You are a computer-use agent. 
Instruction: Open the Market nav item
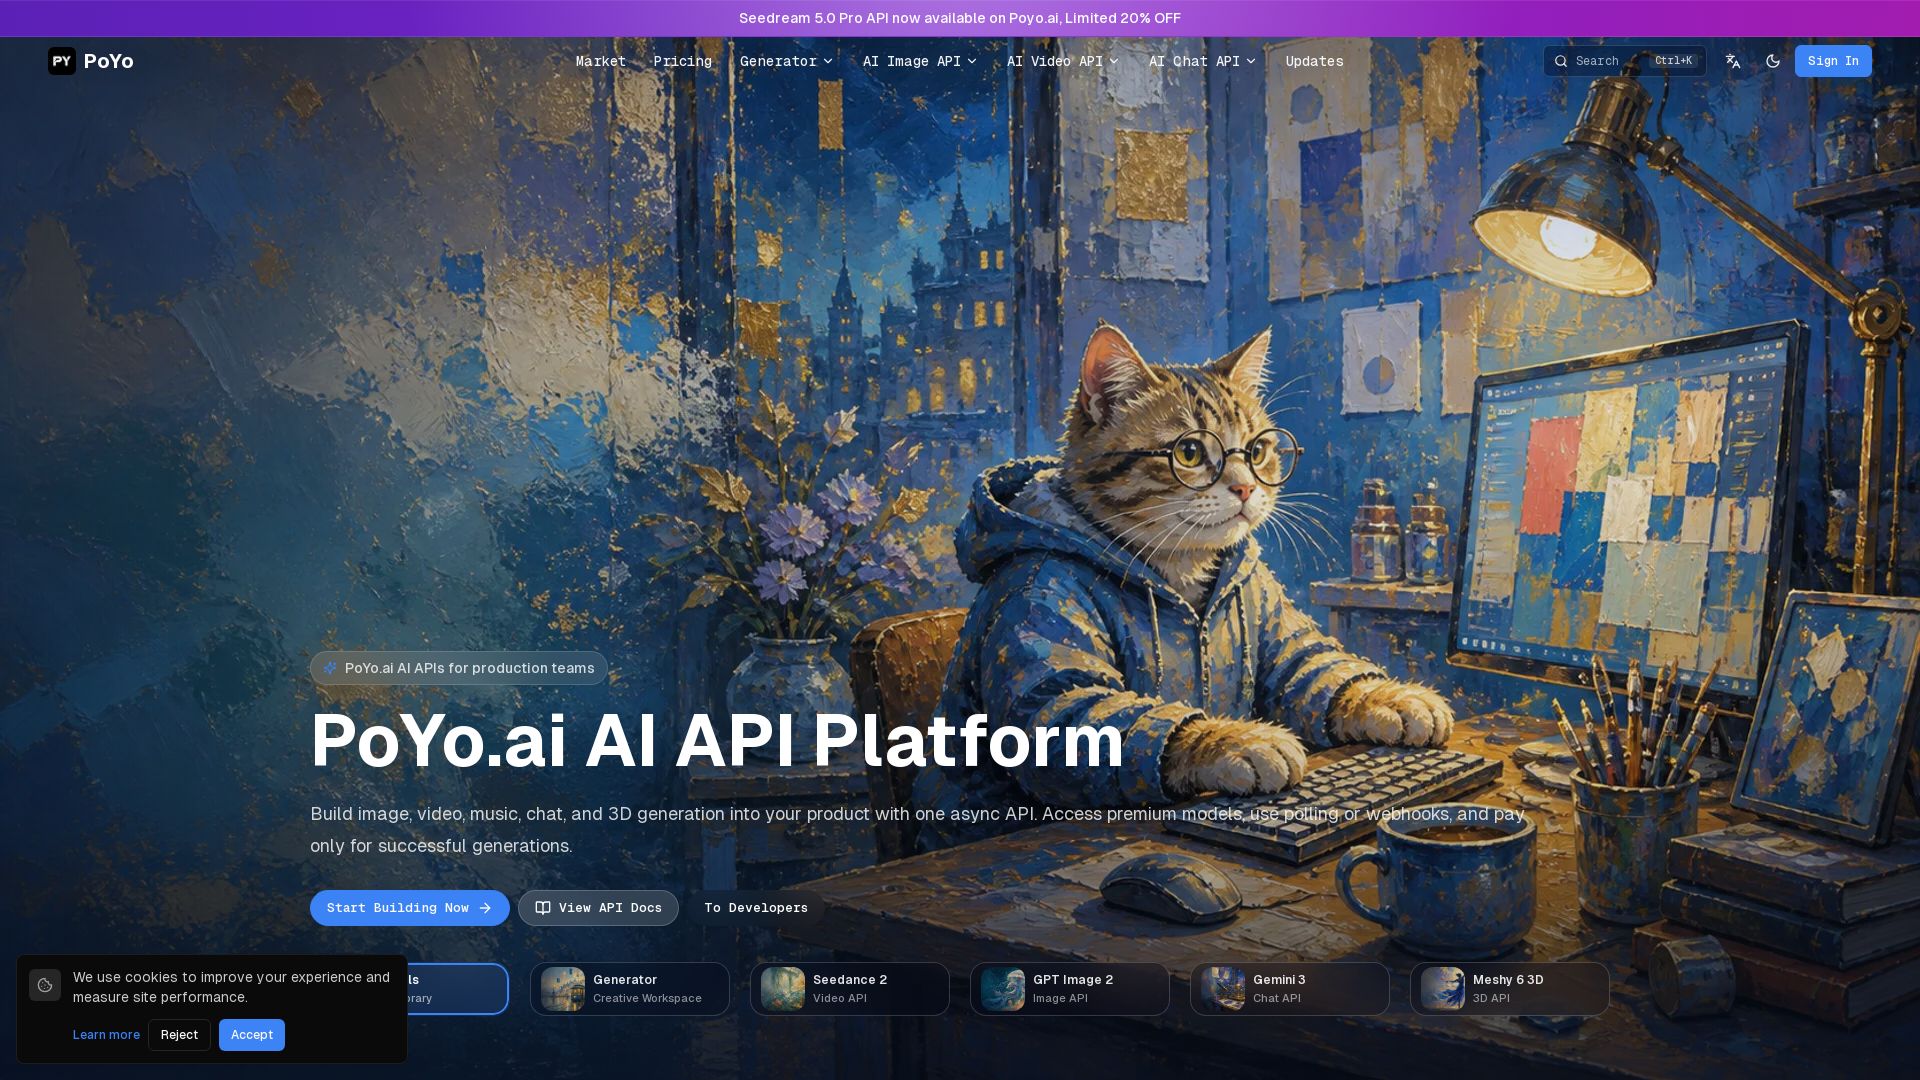601,61
